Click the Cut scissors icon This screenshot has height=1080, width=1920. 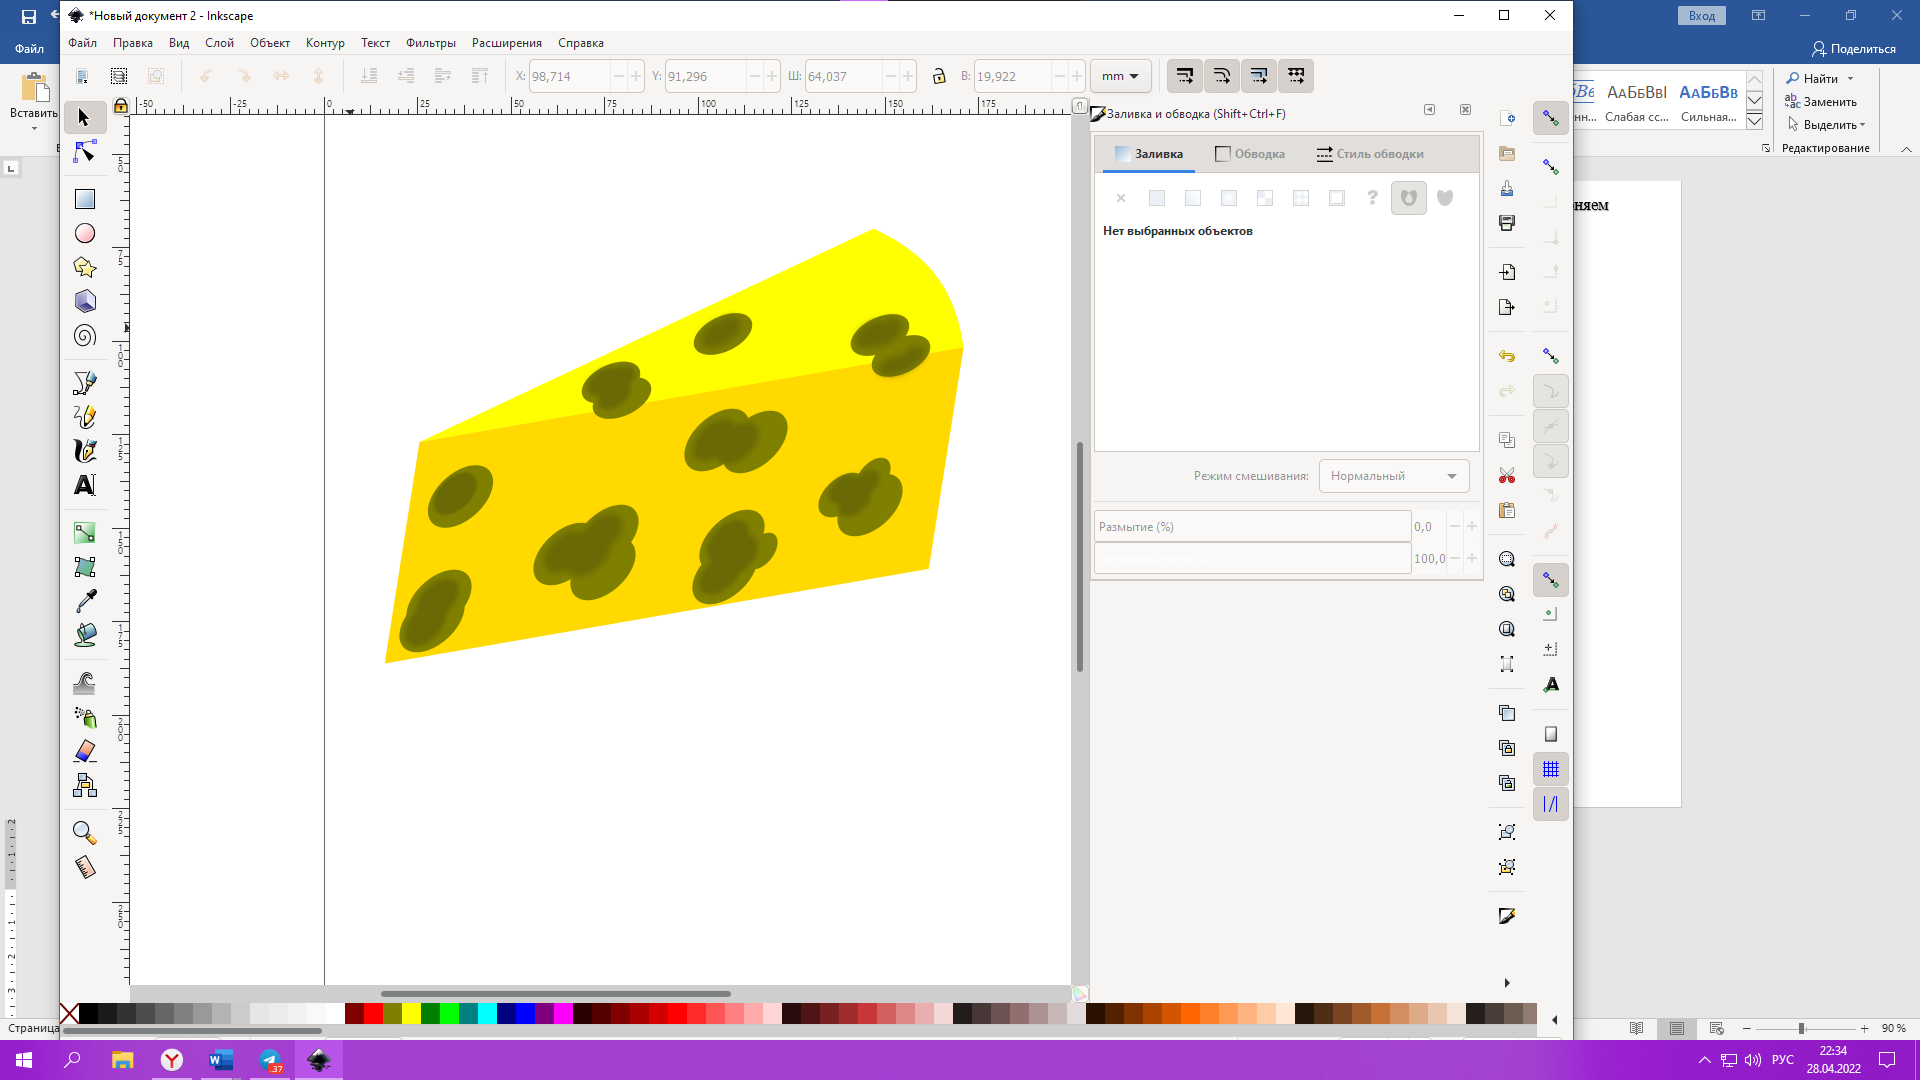click(1507, 475)
